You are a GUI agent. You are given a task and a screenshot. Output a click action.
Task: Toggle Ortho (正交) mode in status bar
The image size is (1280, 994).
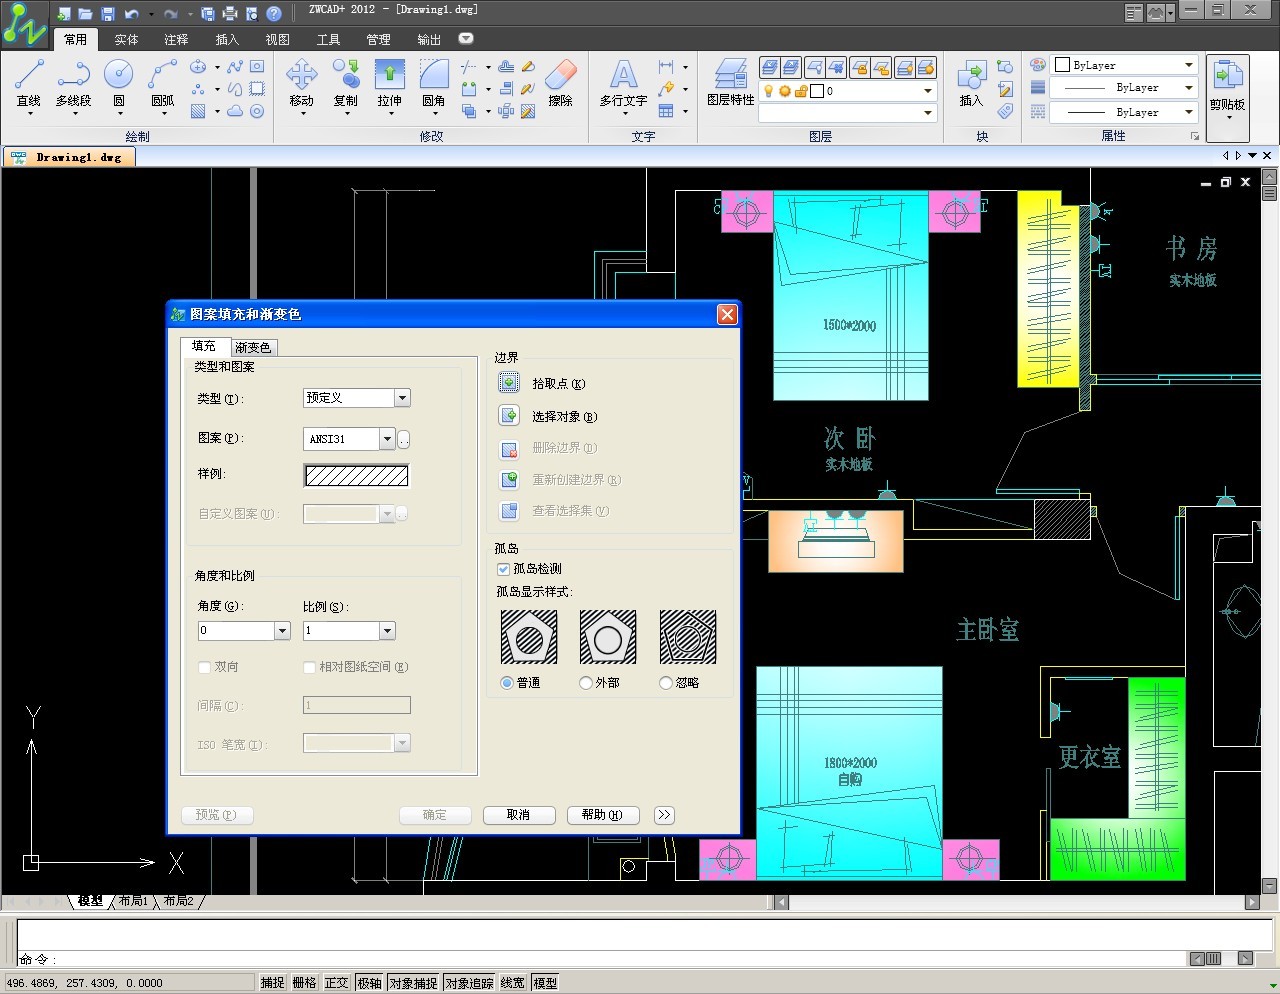336,983
